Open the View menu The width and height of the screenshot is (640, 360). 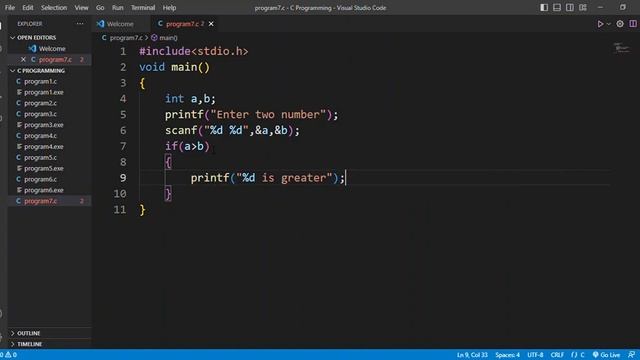(81, 7)
